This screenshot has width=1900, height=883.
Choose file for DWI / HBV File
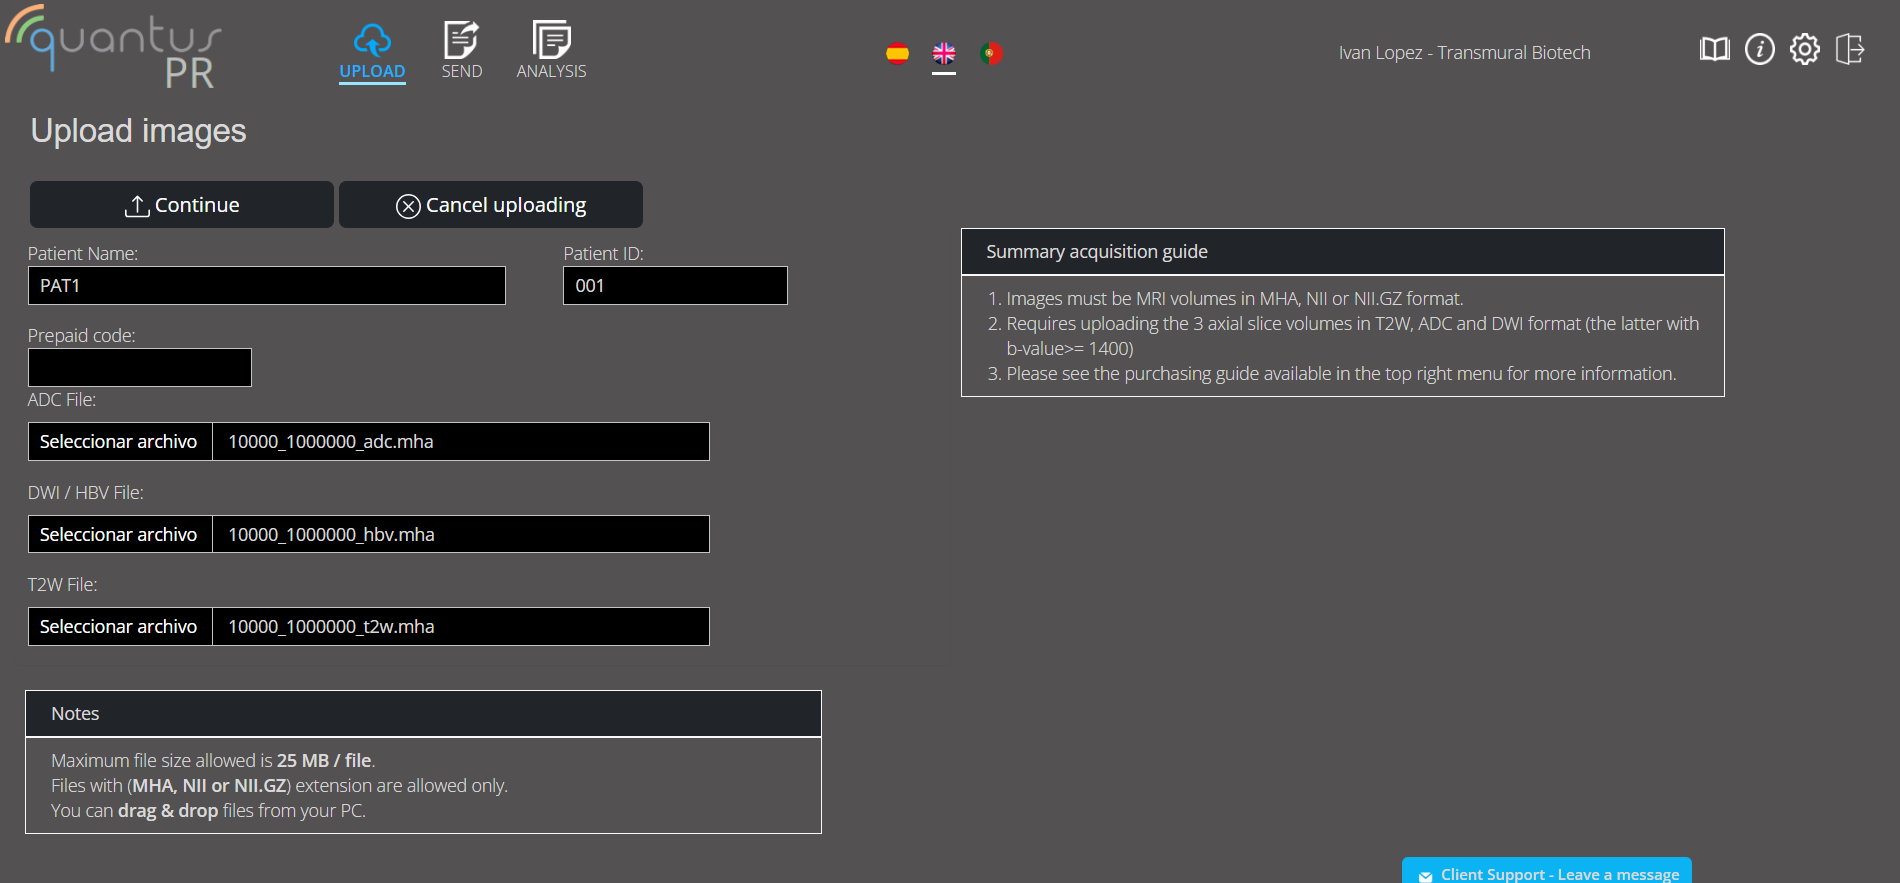pyautogui.click(x=119, y=535)
